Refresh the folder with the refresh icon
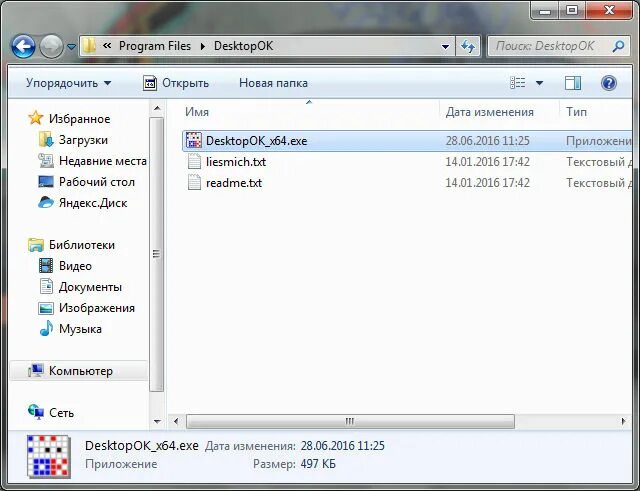The height and width of the screenshot is (491, 640). click(x=468, y=46)
